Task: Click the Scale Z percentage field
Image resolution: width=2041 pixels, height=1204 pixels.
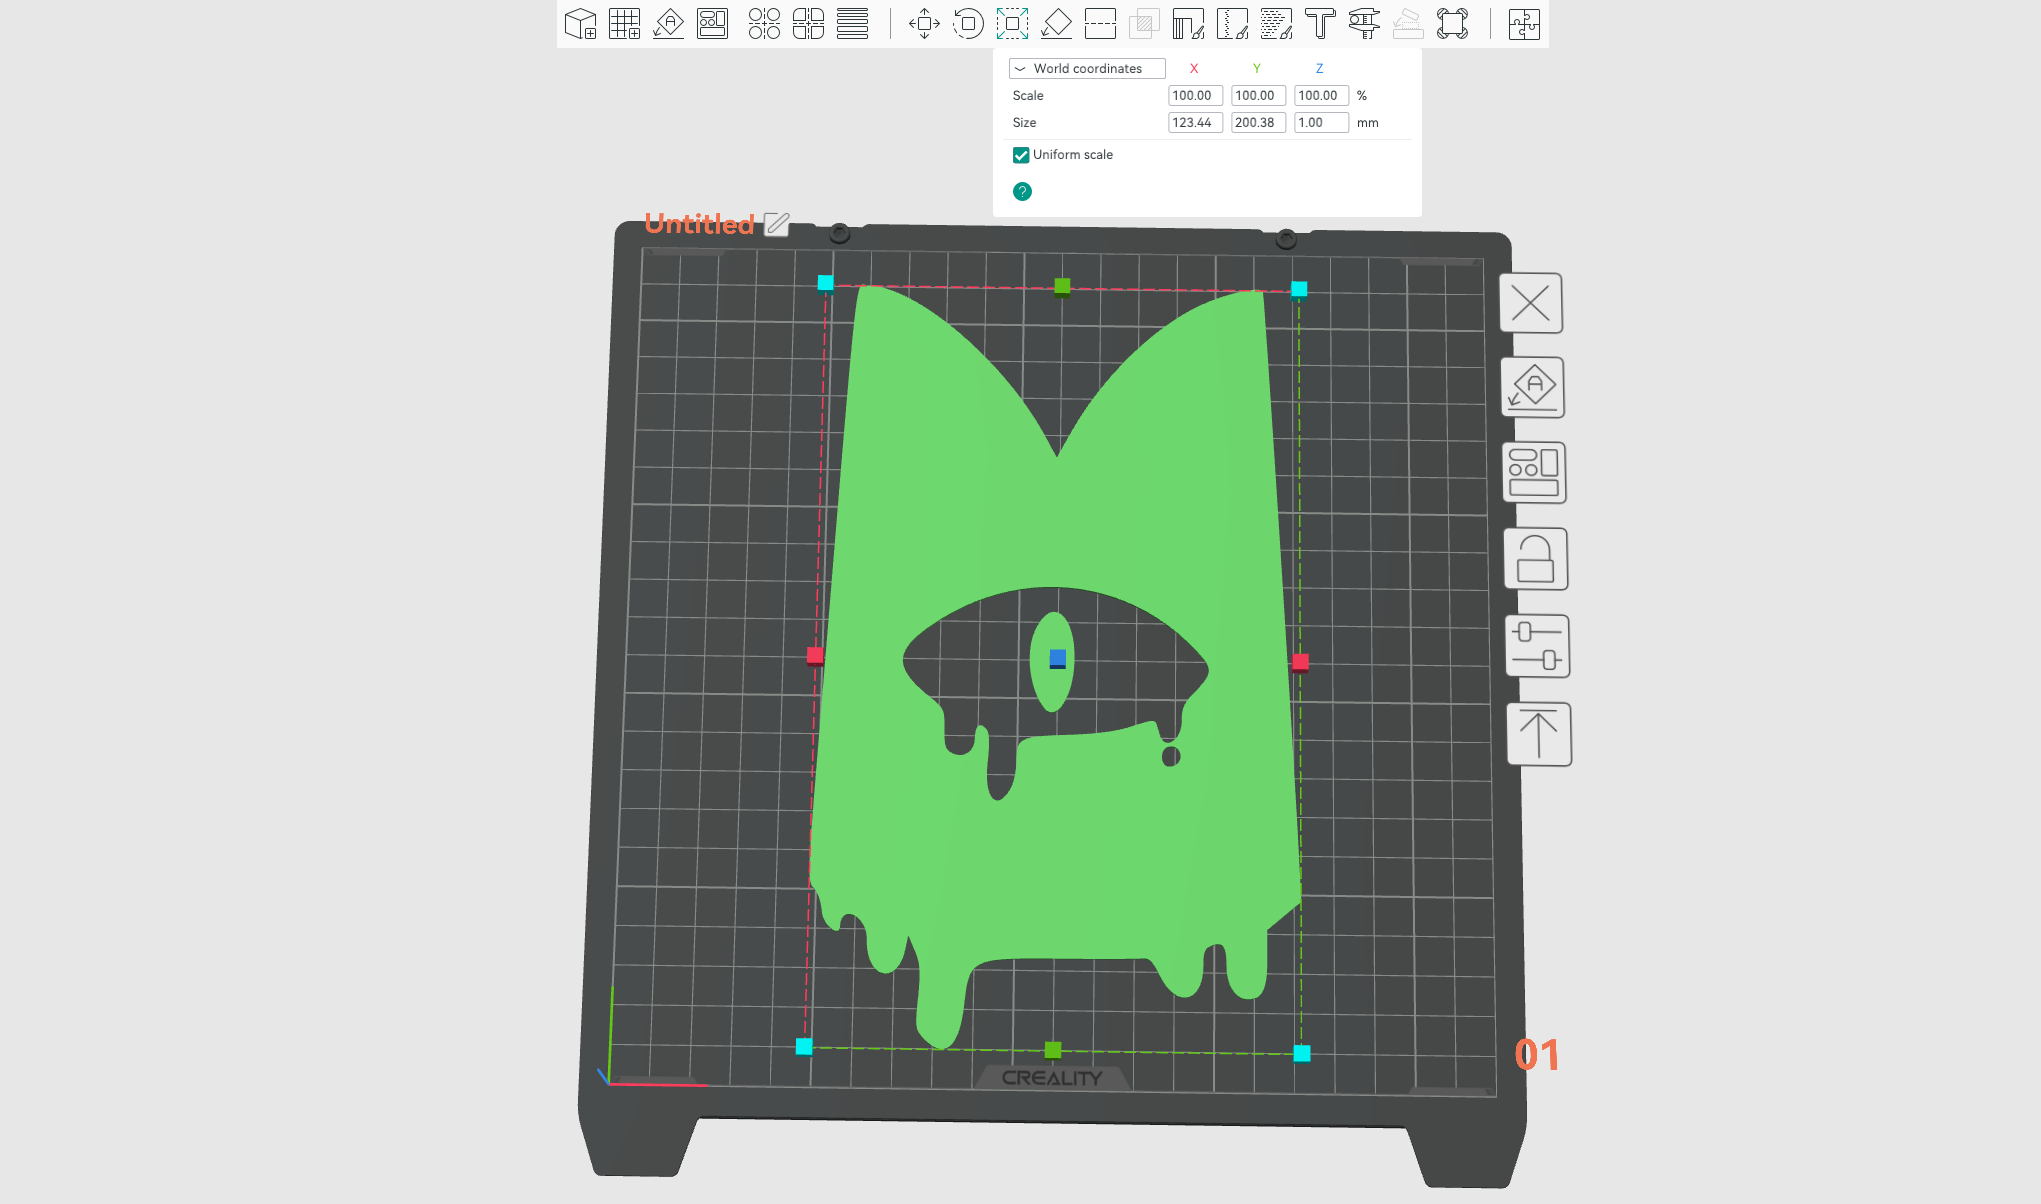Action: pyautogui.click(x=1321, y=96)
